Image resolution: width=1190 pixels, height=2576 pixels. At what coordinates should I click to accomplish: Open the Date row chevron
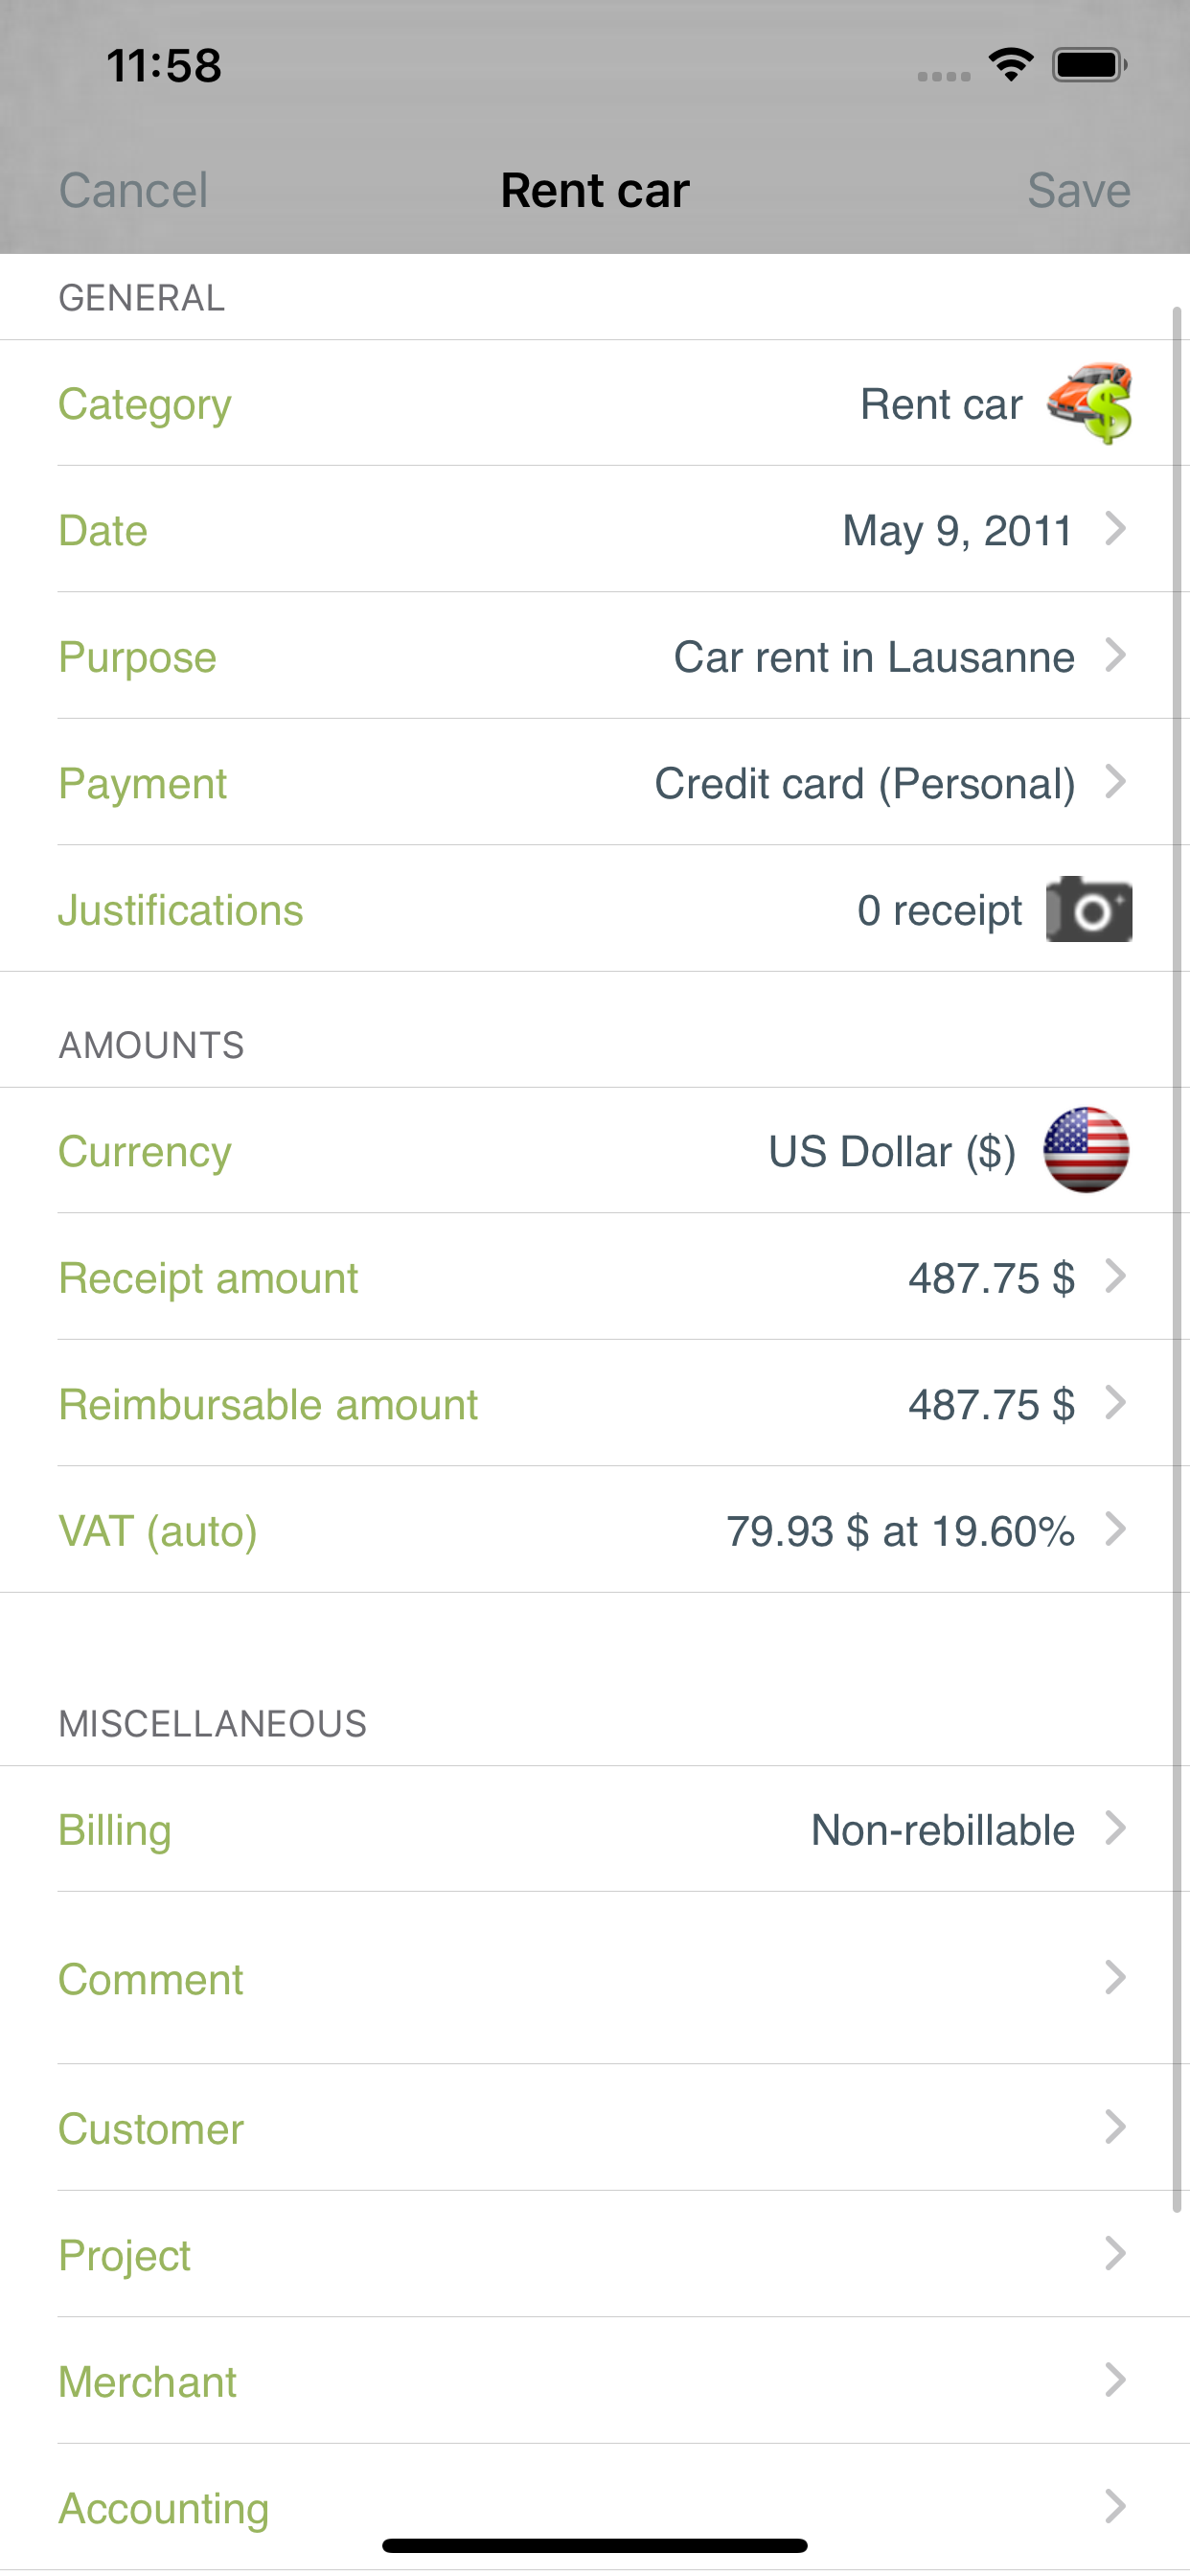coord(1115,529)
